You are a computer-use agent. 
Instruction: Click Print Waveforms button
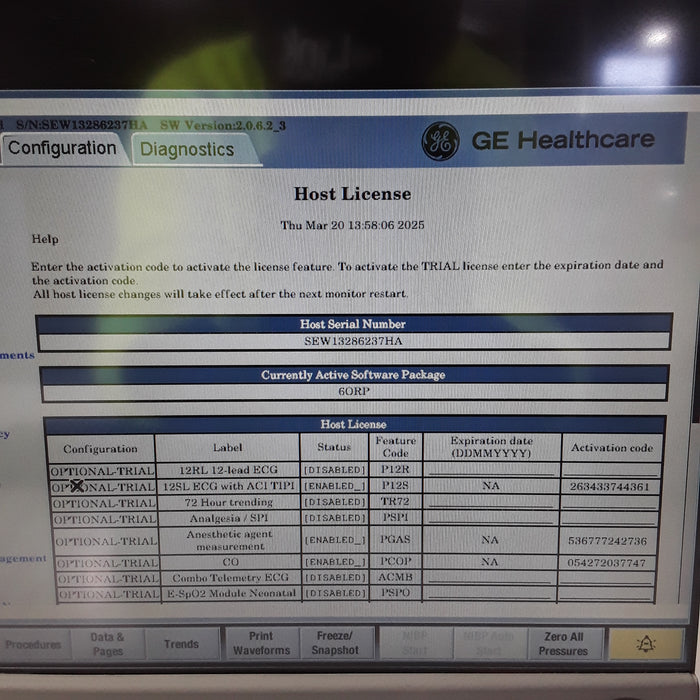point(262,643)
